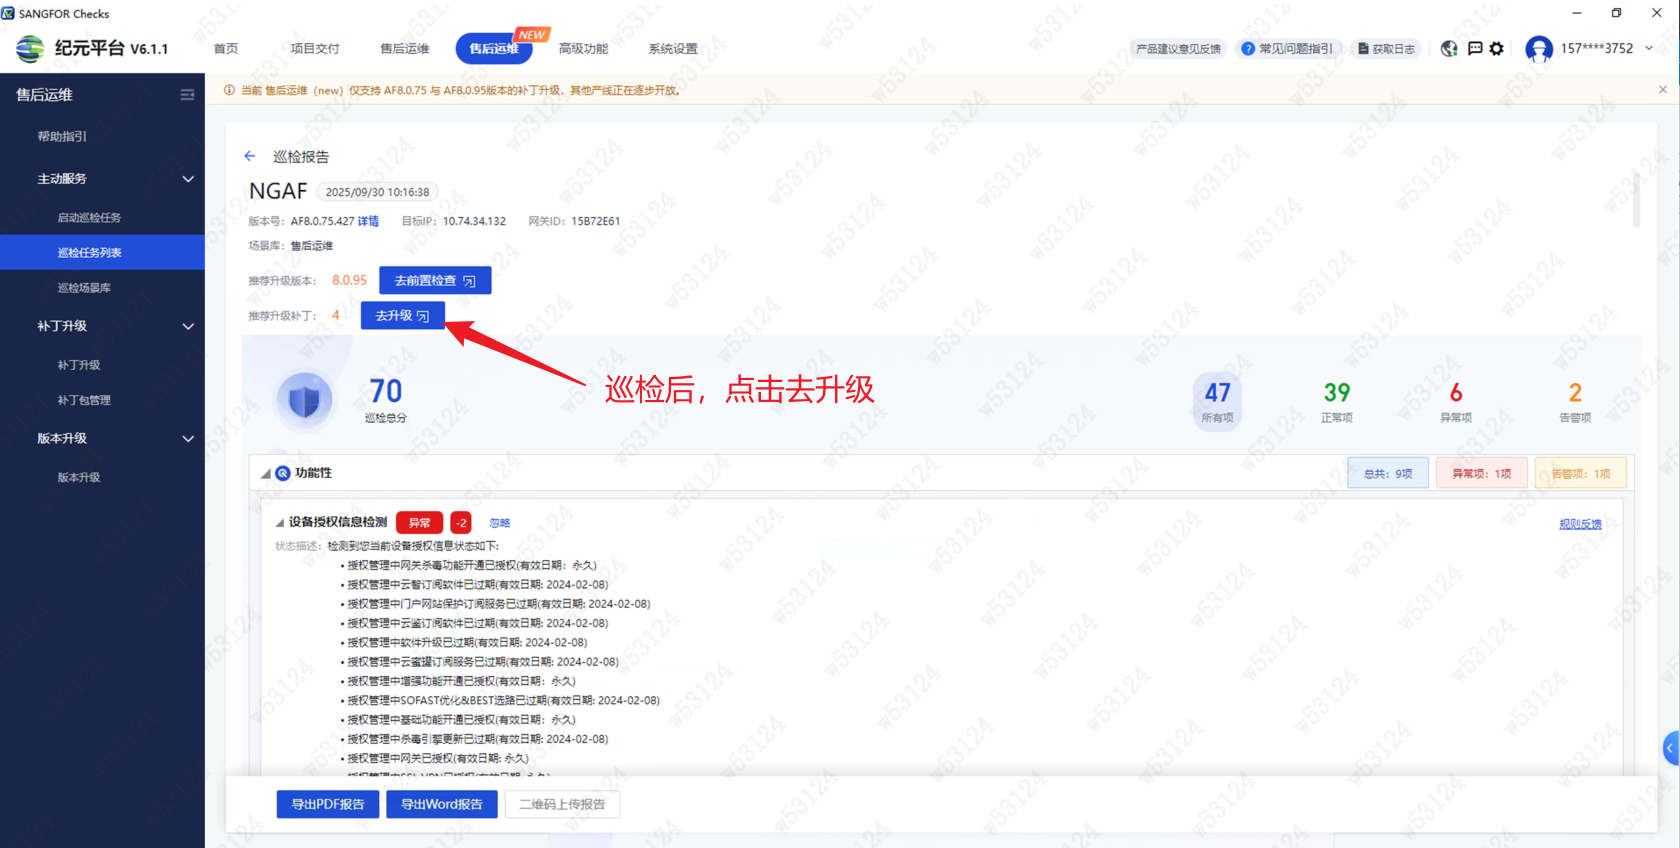The height and width of the screenshot is (848, 1680).
Task: Click the report panel vertical scrollbar
Action: point(1636,200)
